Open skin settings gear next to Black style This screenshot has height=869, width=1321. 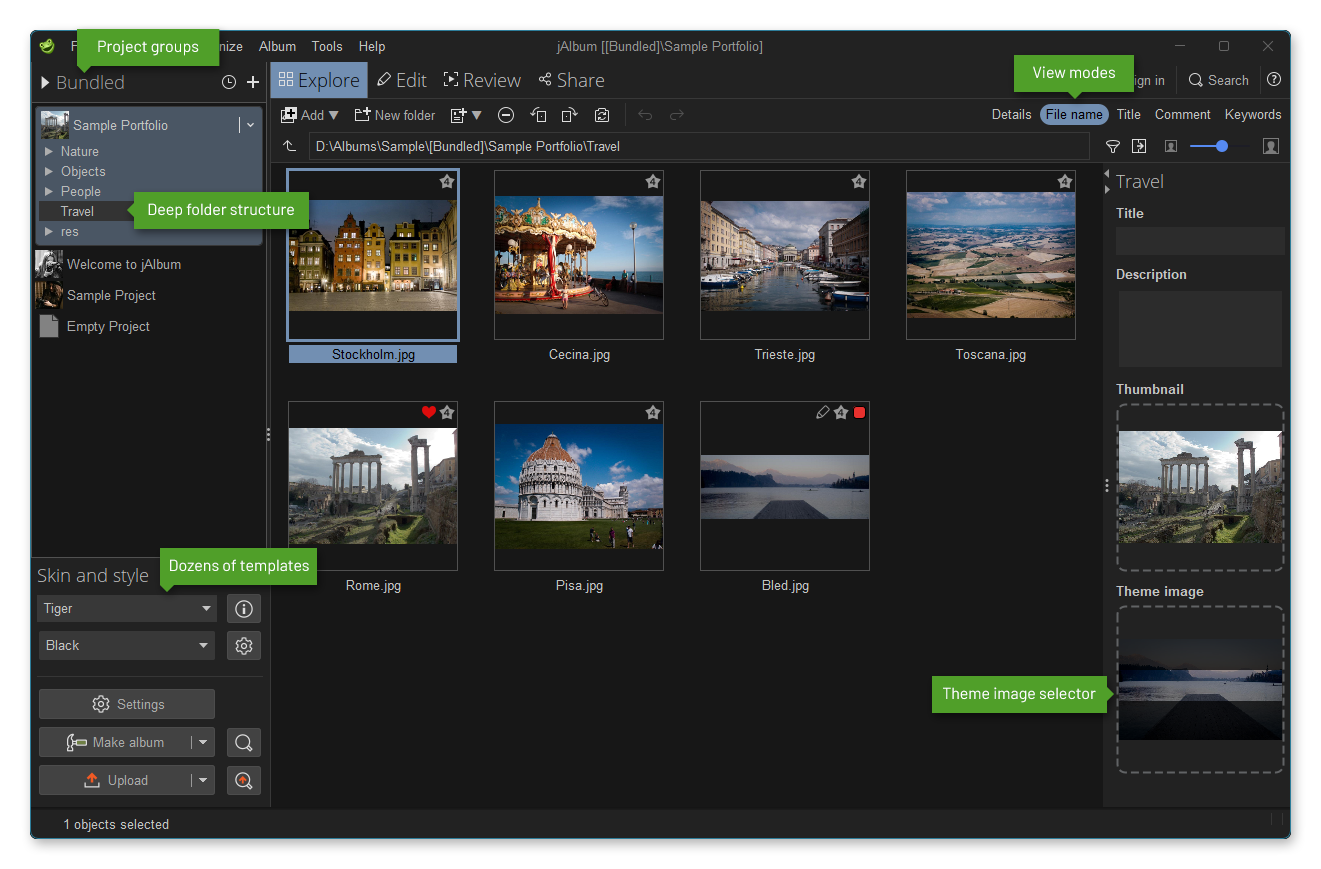tap(243, 645)
